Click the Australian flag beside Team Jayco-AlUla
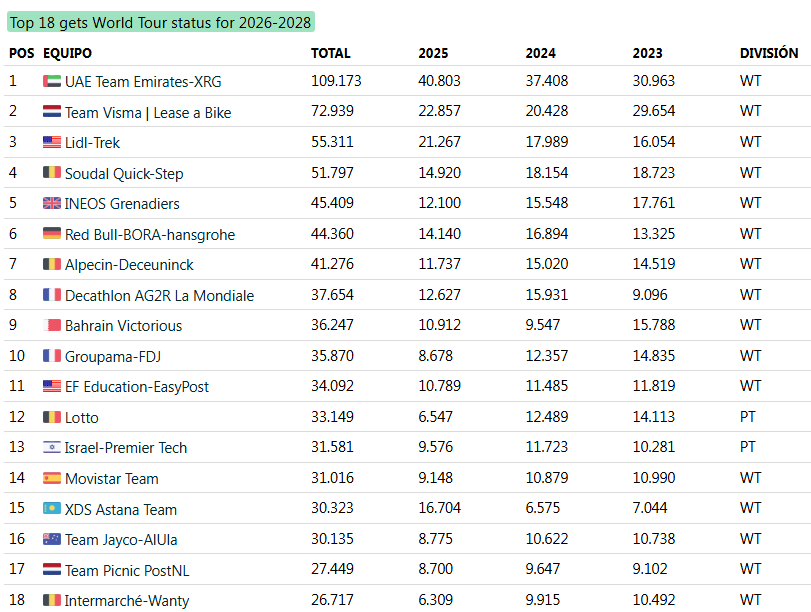Image resolution: width=811 pixels, height=612 pixels. pyautogui.click(x=52, y=539)
